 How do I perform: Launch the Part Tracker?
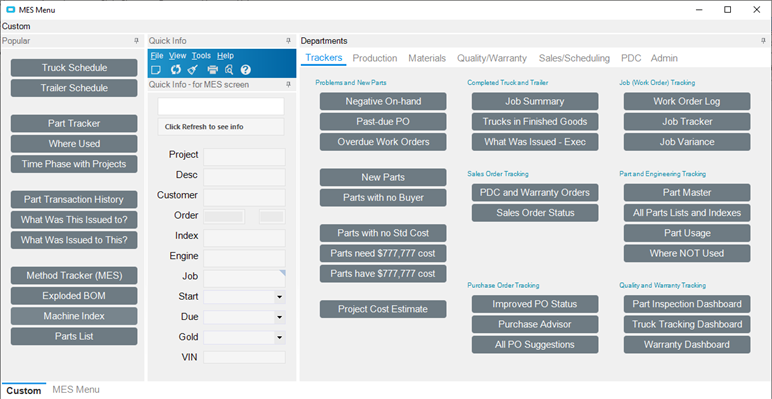[74, 124]
